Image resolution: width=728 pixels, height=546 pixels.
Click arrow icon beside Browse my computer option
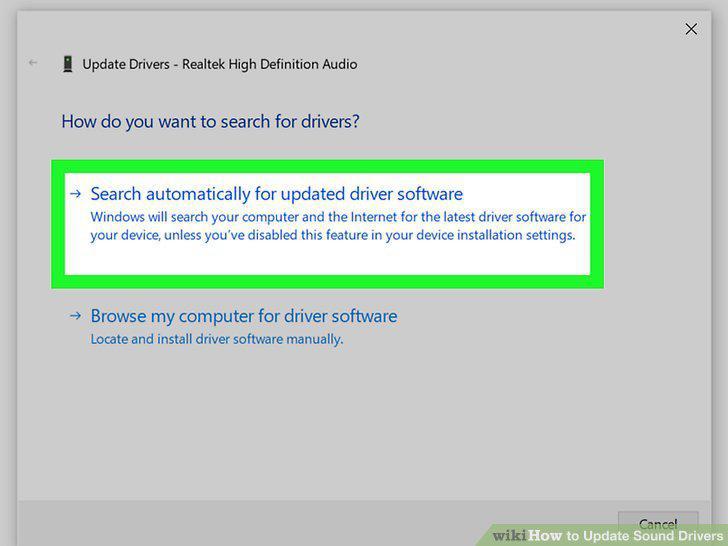pos(76,316)
